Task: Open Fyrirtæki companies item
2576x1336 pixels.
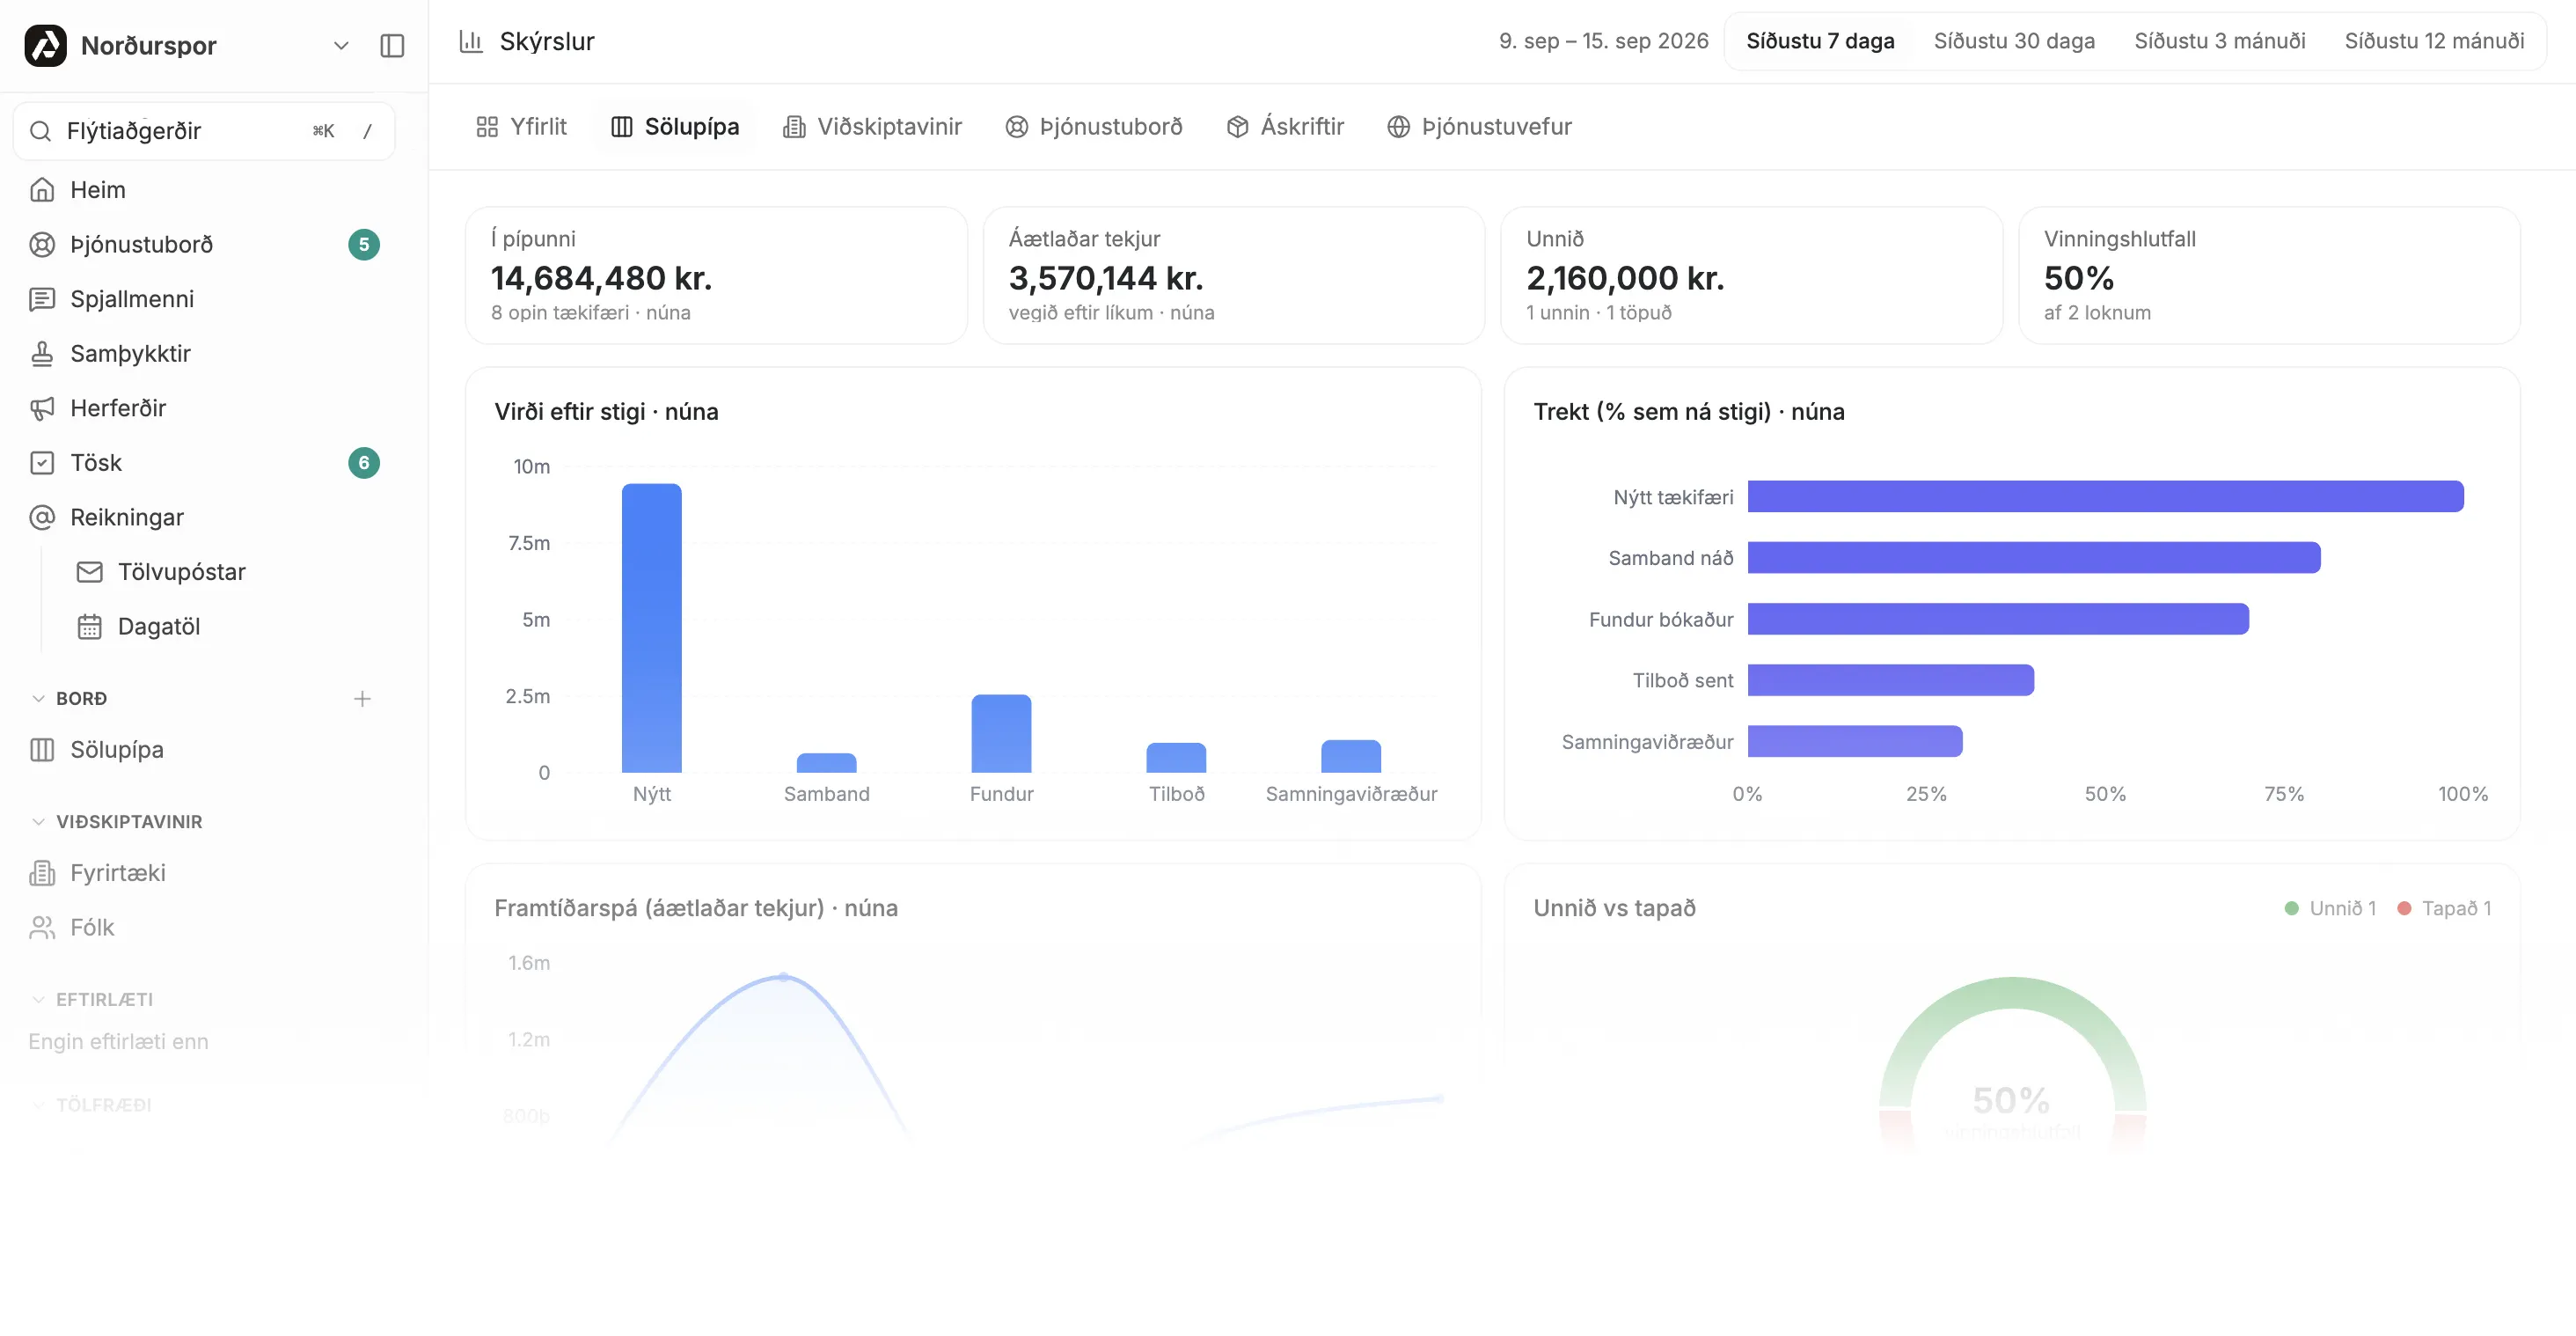Action: 204,873
